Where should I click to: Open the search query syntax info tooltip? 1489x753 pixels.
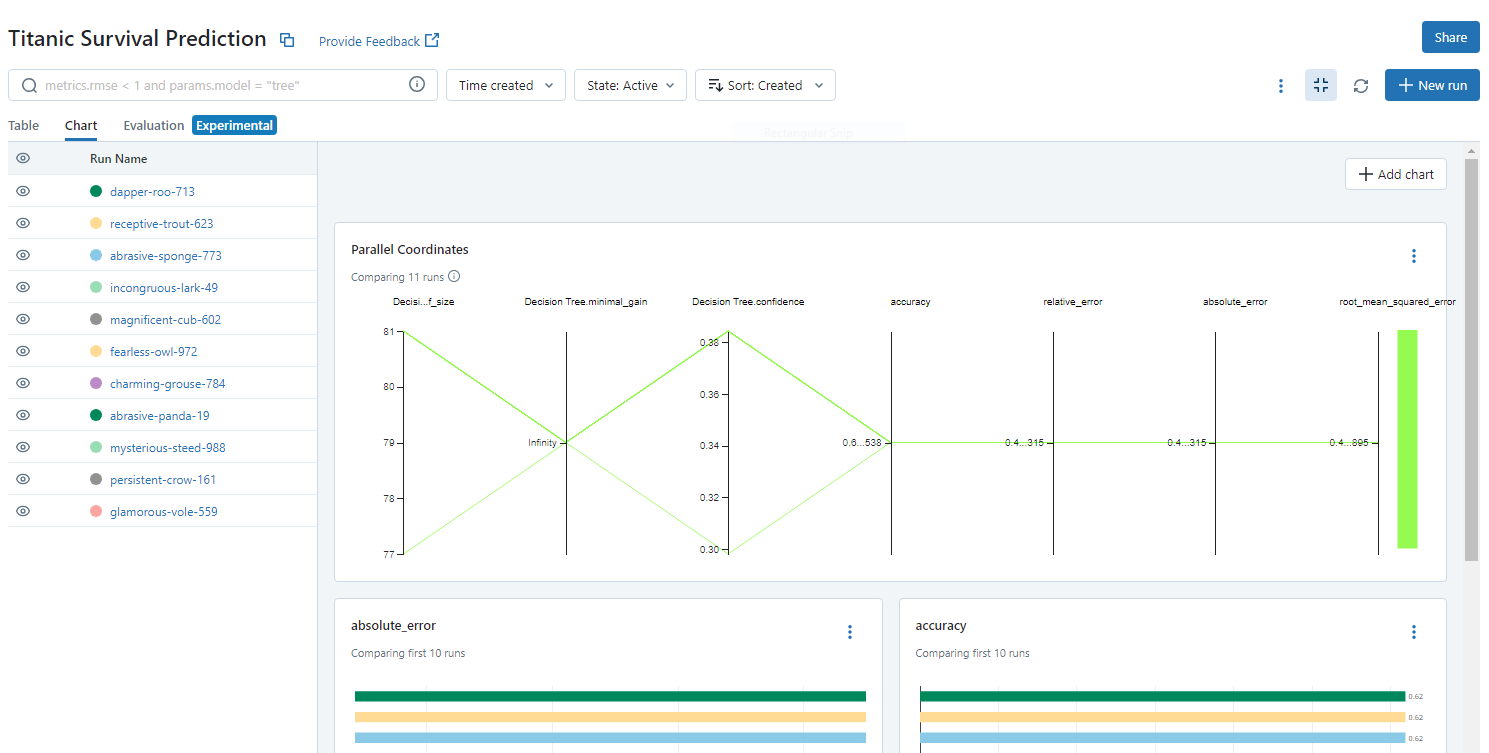click(417, 84)
